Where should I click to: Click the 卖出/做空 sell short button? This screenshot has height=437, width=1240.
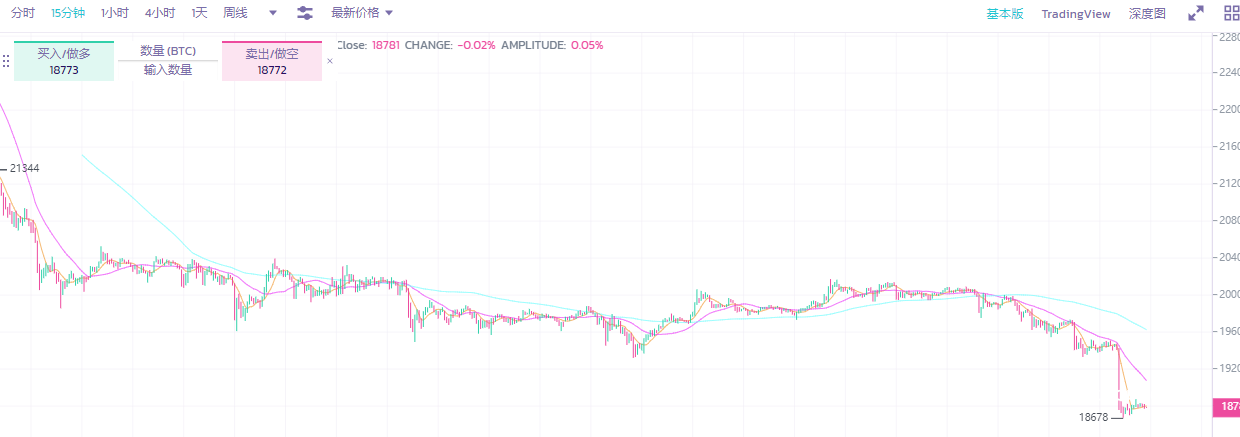click(272, 61)
